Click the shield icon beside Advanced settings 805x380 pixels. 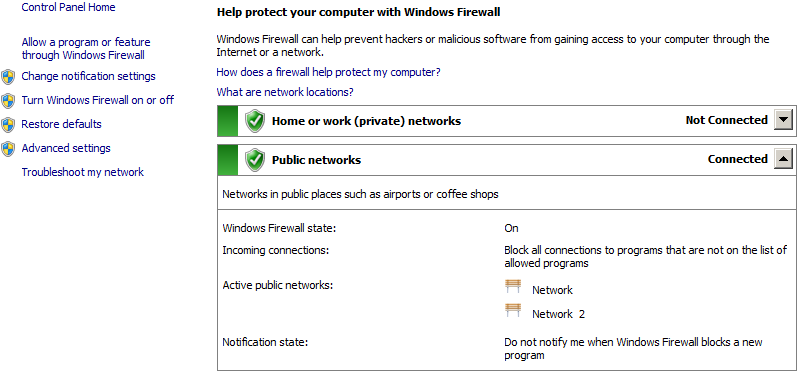(8, 149)
